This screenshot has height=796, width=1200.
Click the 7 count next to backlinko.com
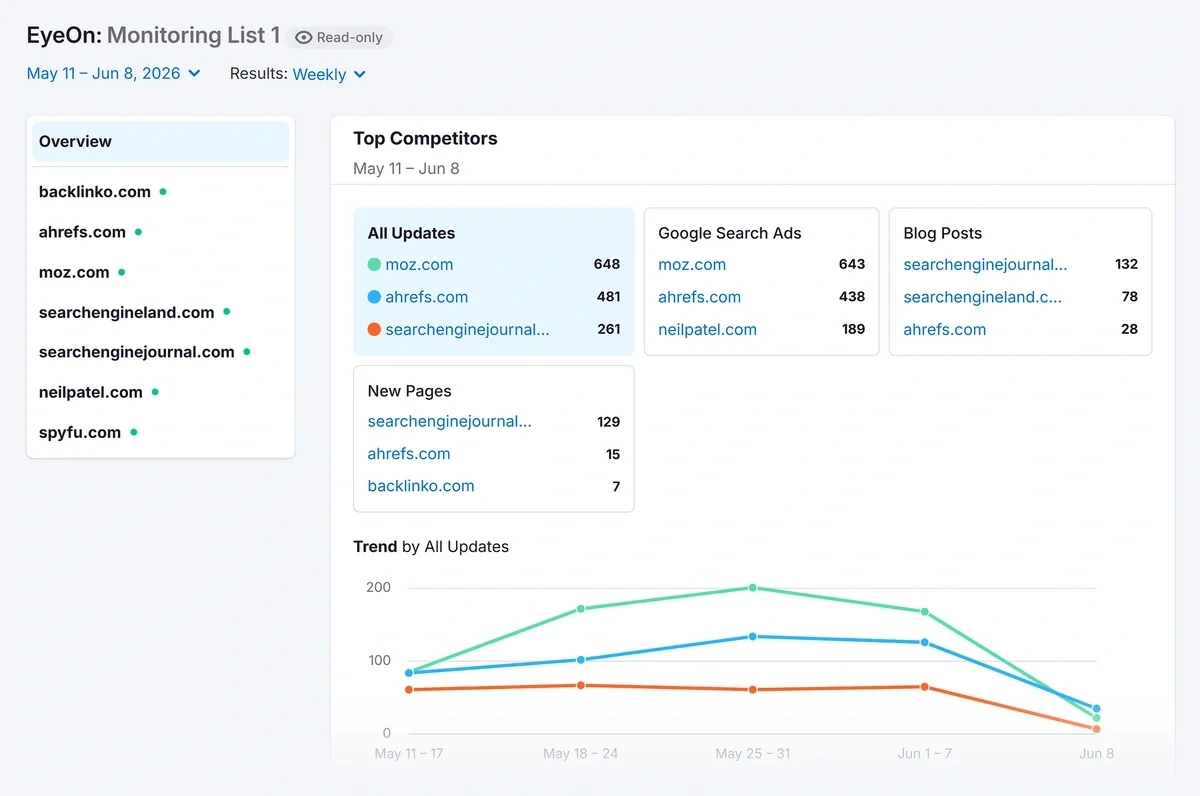[616, 486]
